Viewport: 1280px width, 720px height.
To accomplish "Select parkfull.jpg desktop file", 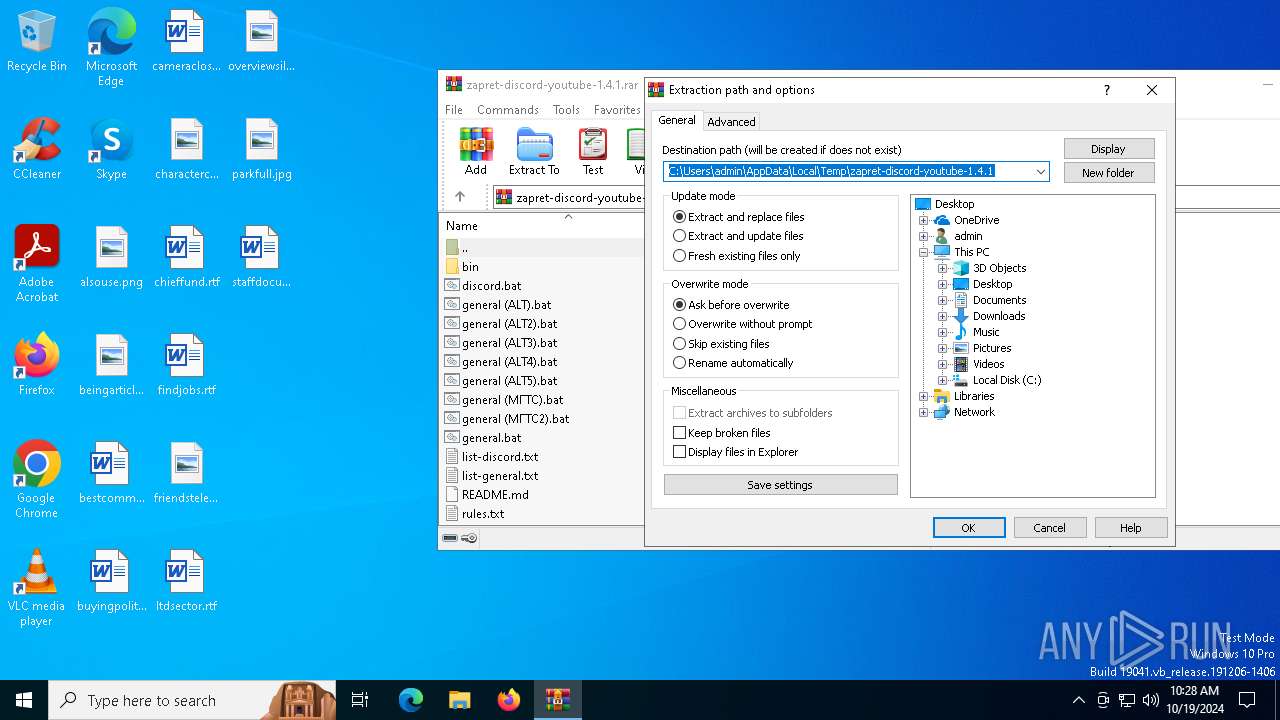I will tap(262, 150).
